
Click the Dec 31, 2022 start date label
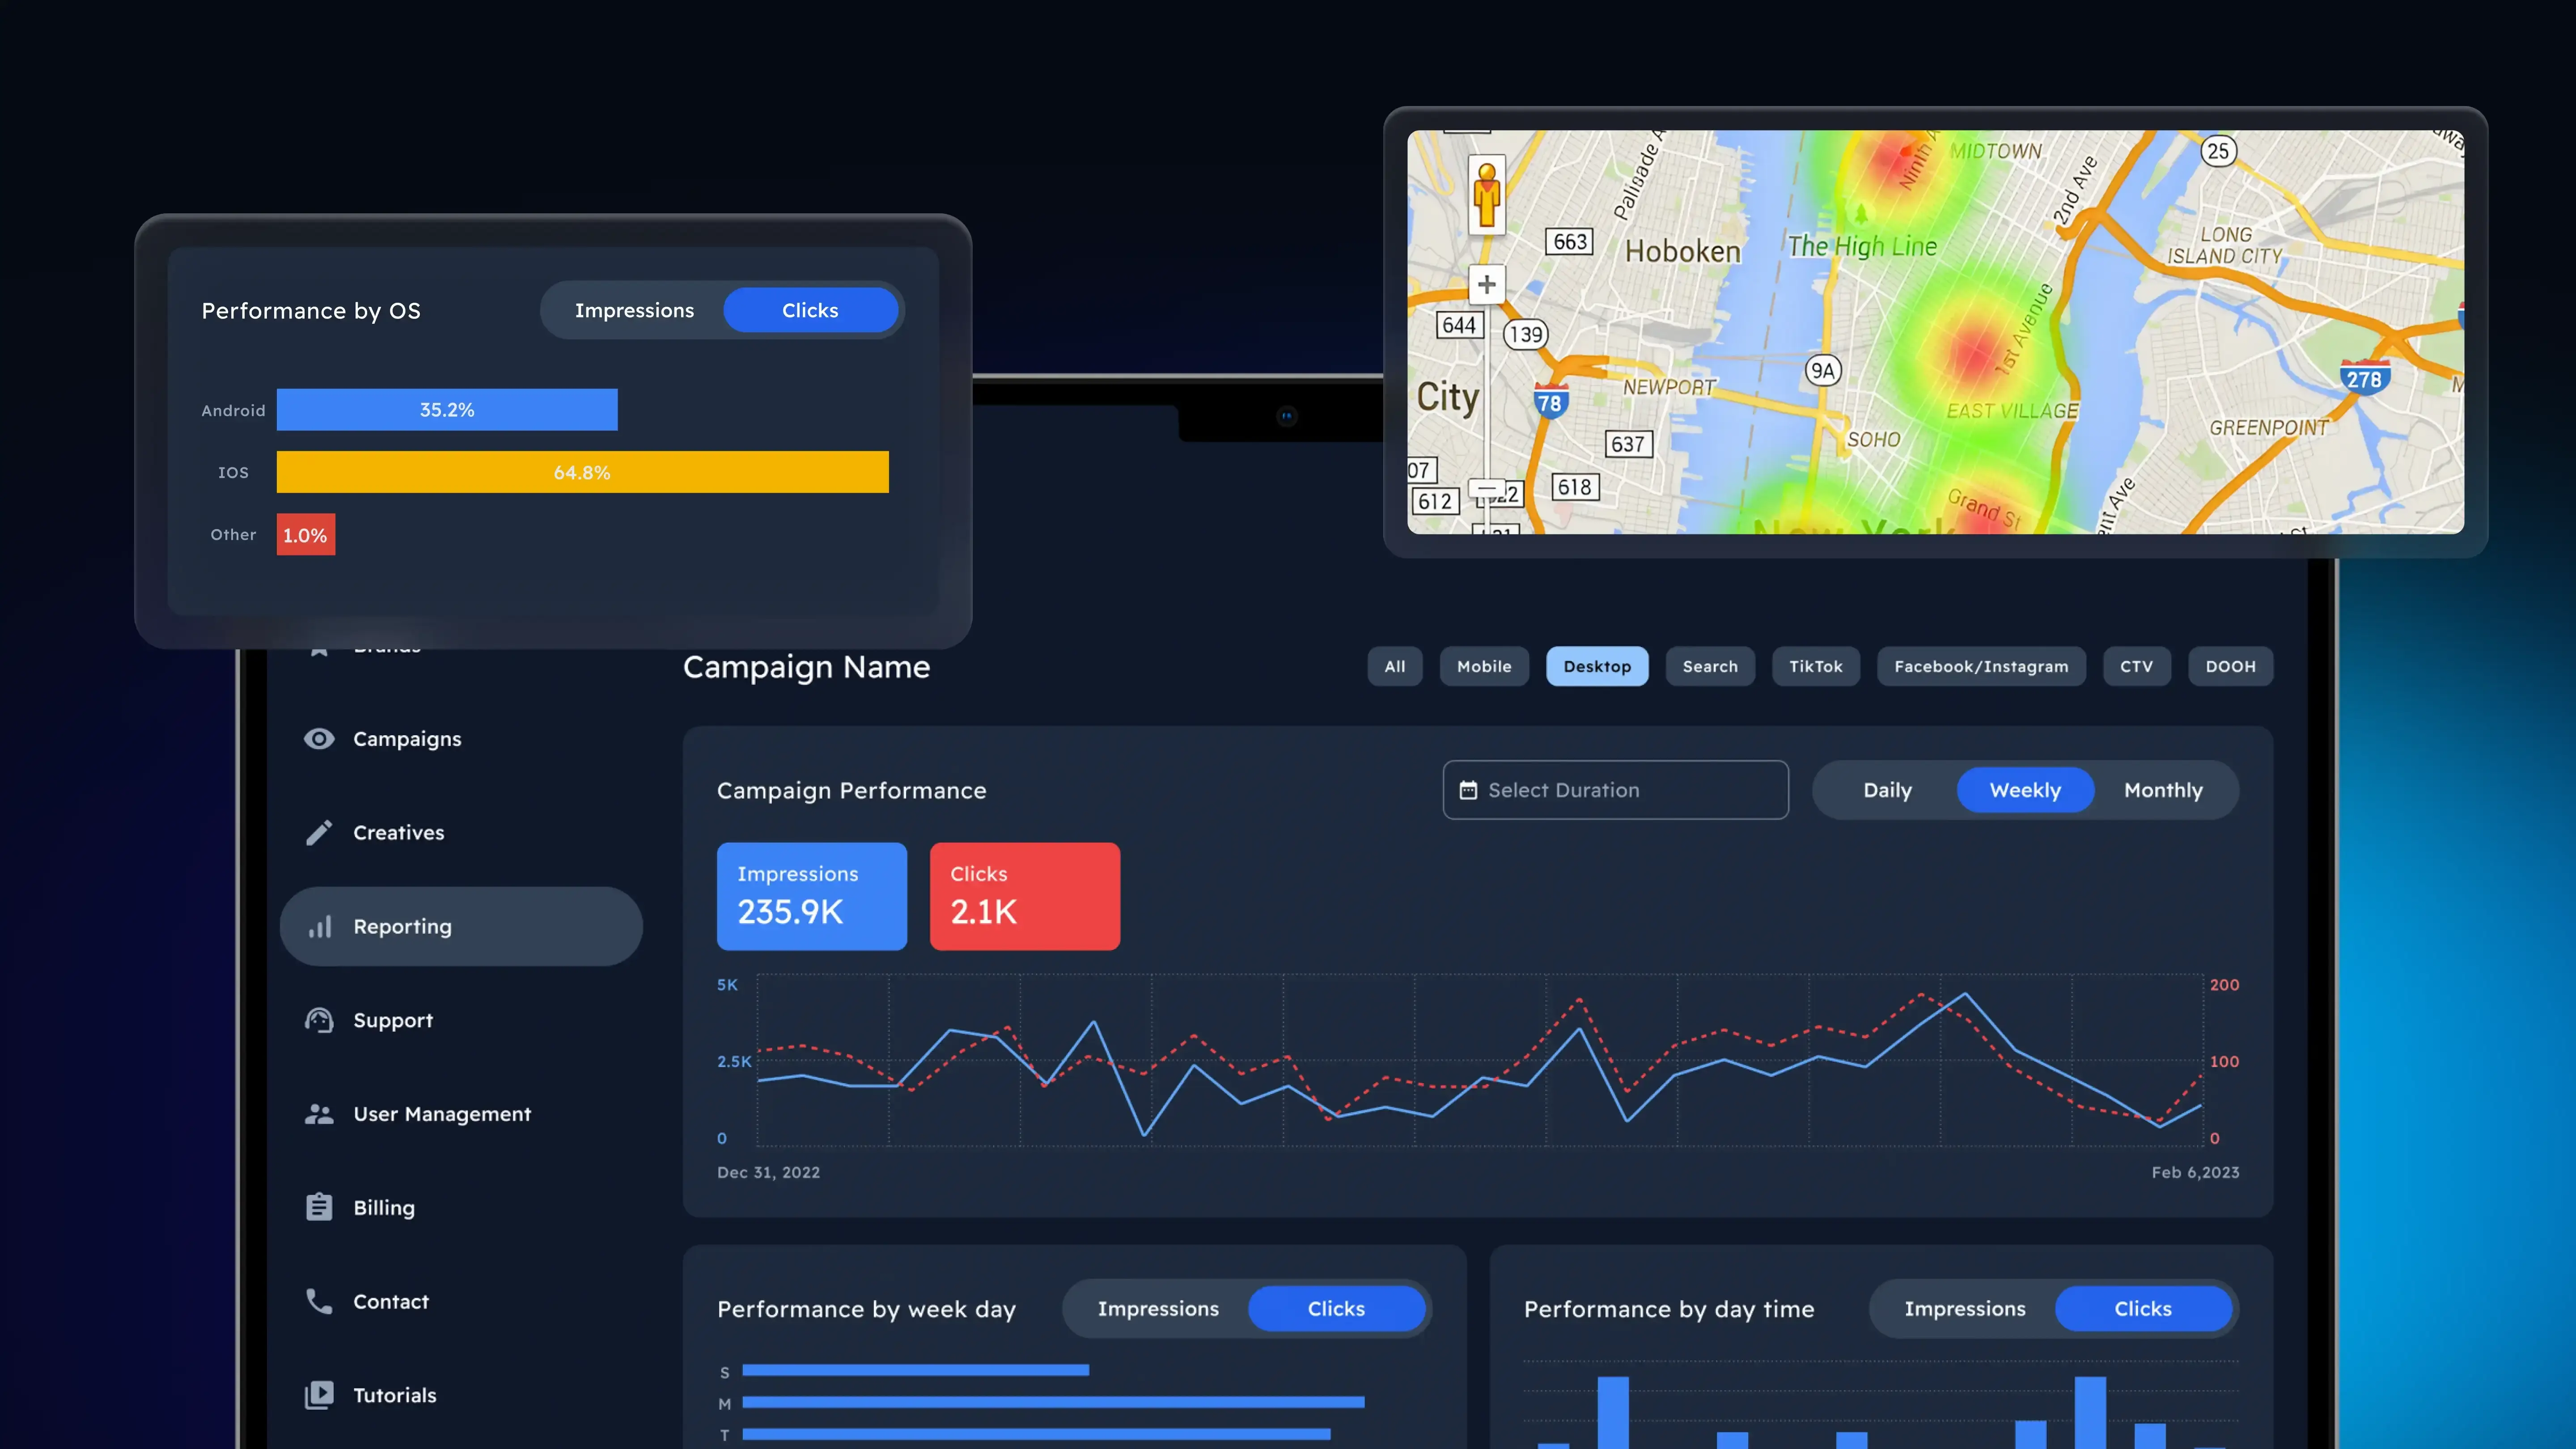point(768,1173)
